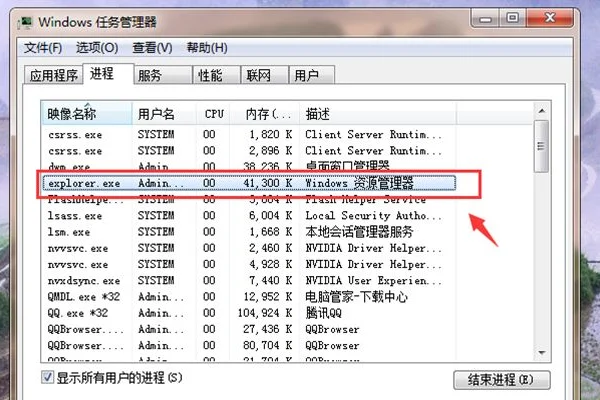Screen dimensions: 600x400
Task: Toggle 显示所有用户的进程 checkbox
Action: 47,377
